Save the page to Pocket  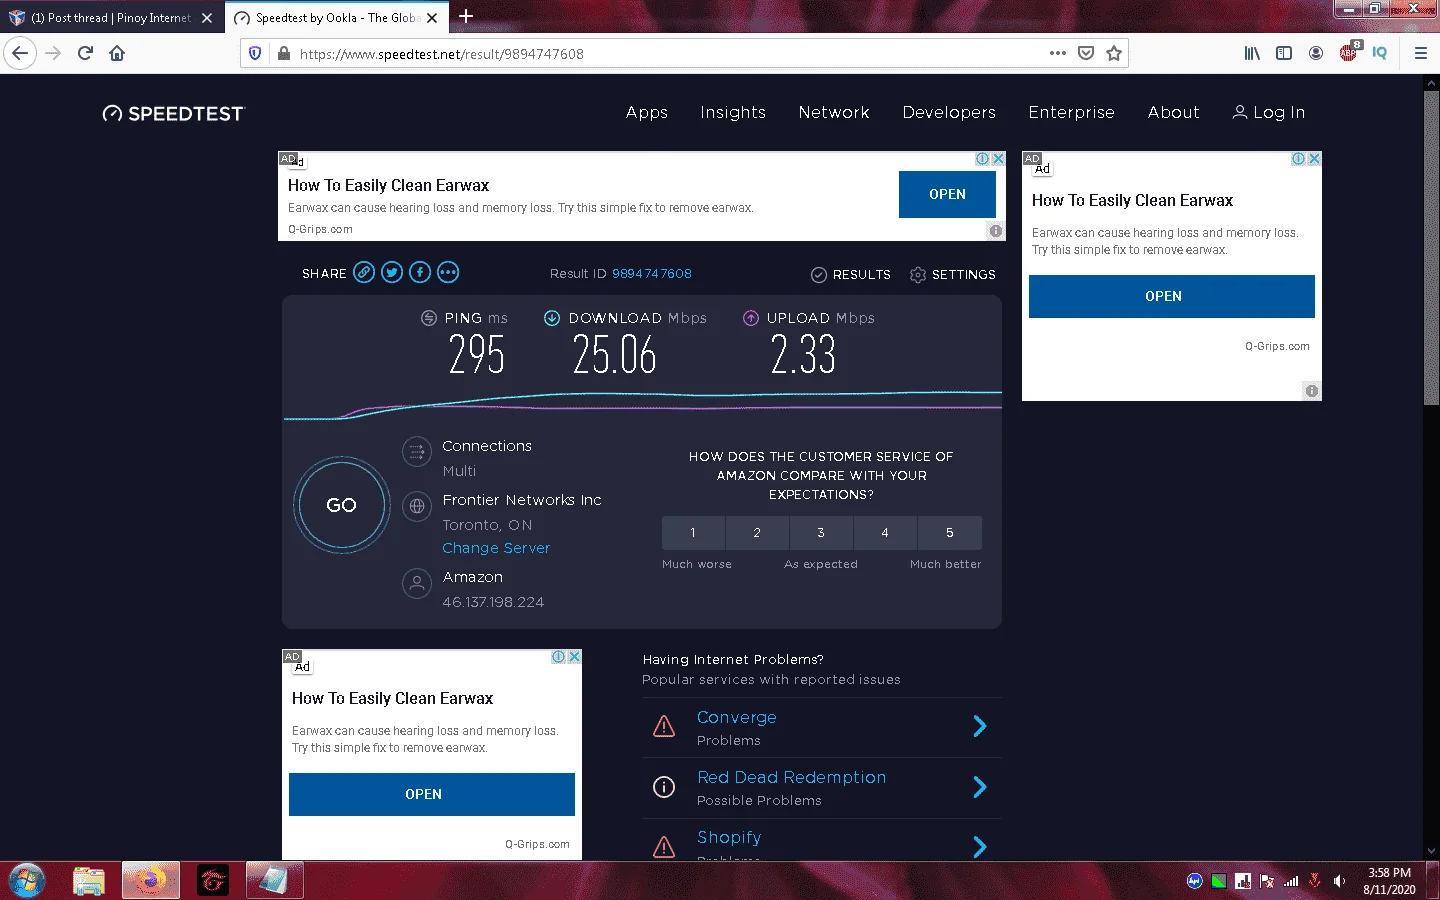(1086, 54)
